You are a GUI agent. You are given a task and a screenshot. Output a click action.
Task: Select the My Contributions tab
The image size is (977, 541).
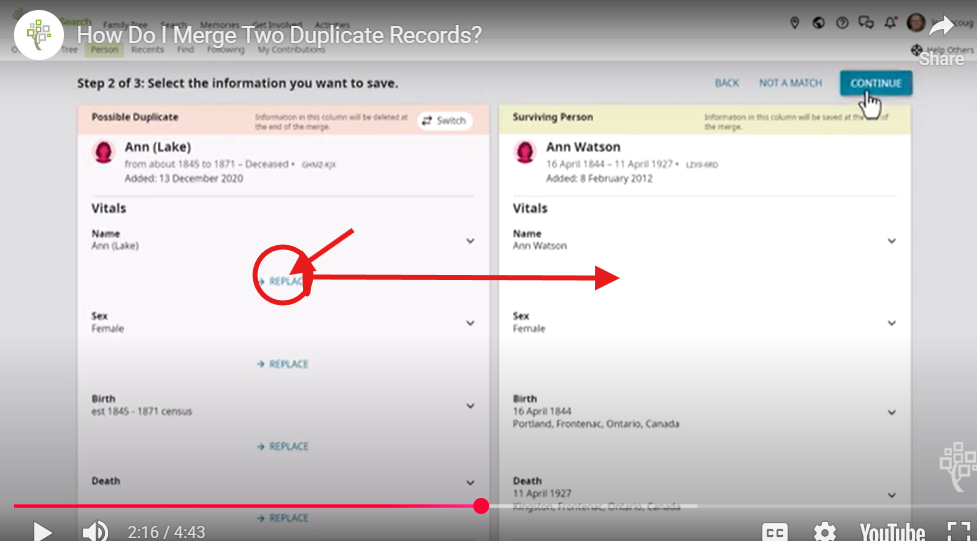click(x=292, y=50)
